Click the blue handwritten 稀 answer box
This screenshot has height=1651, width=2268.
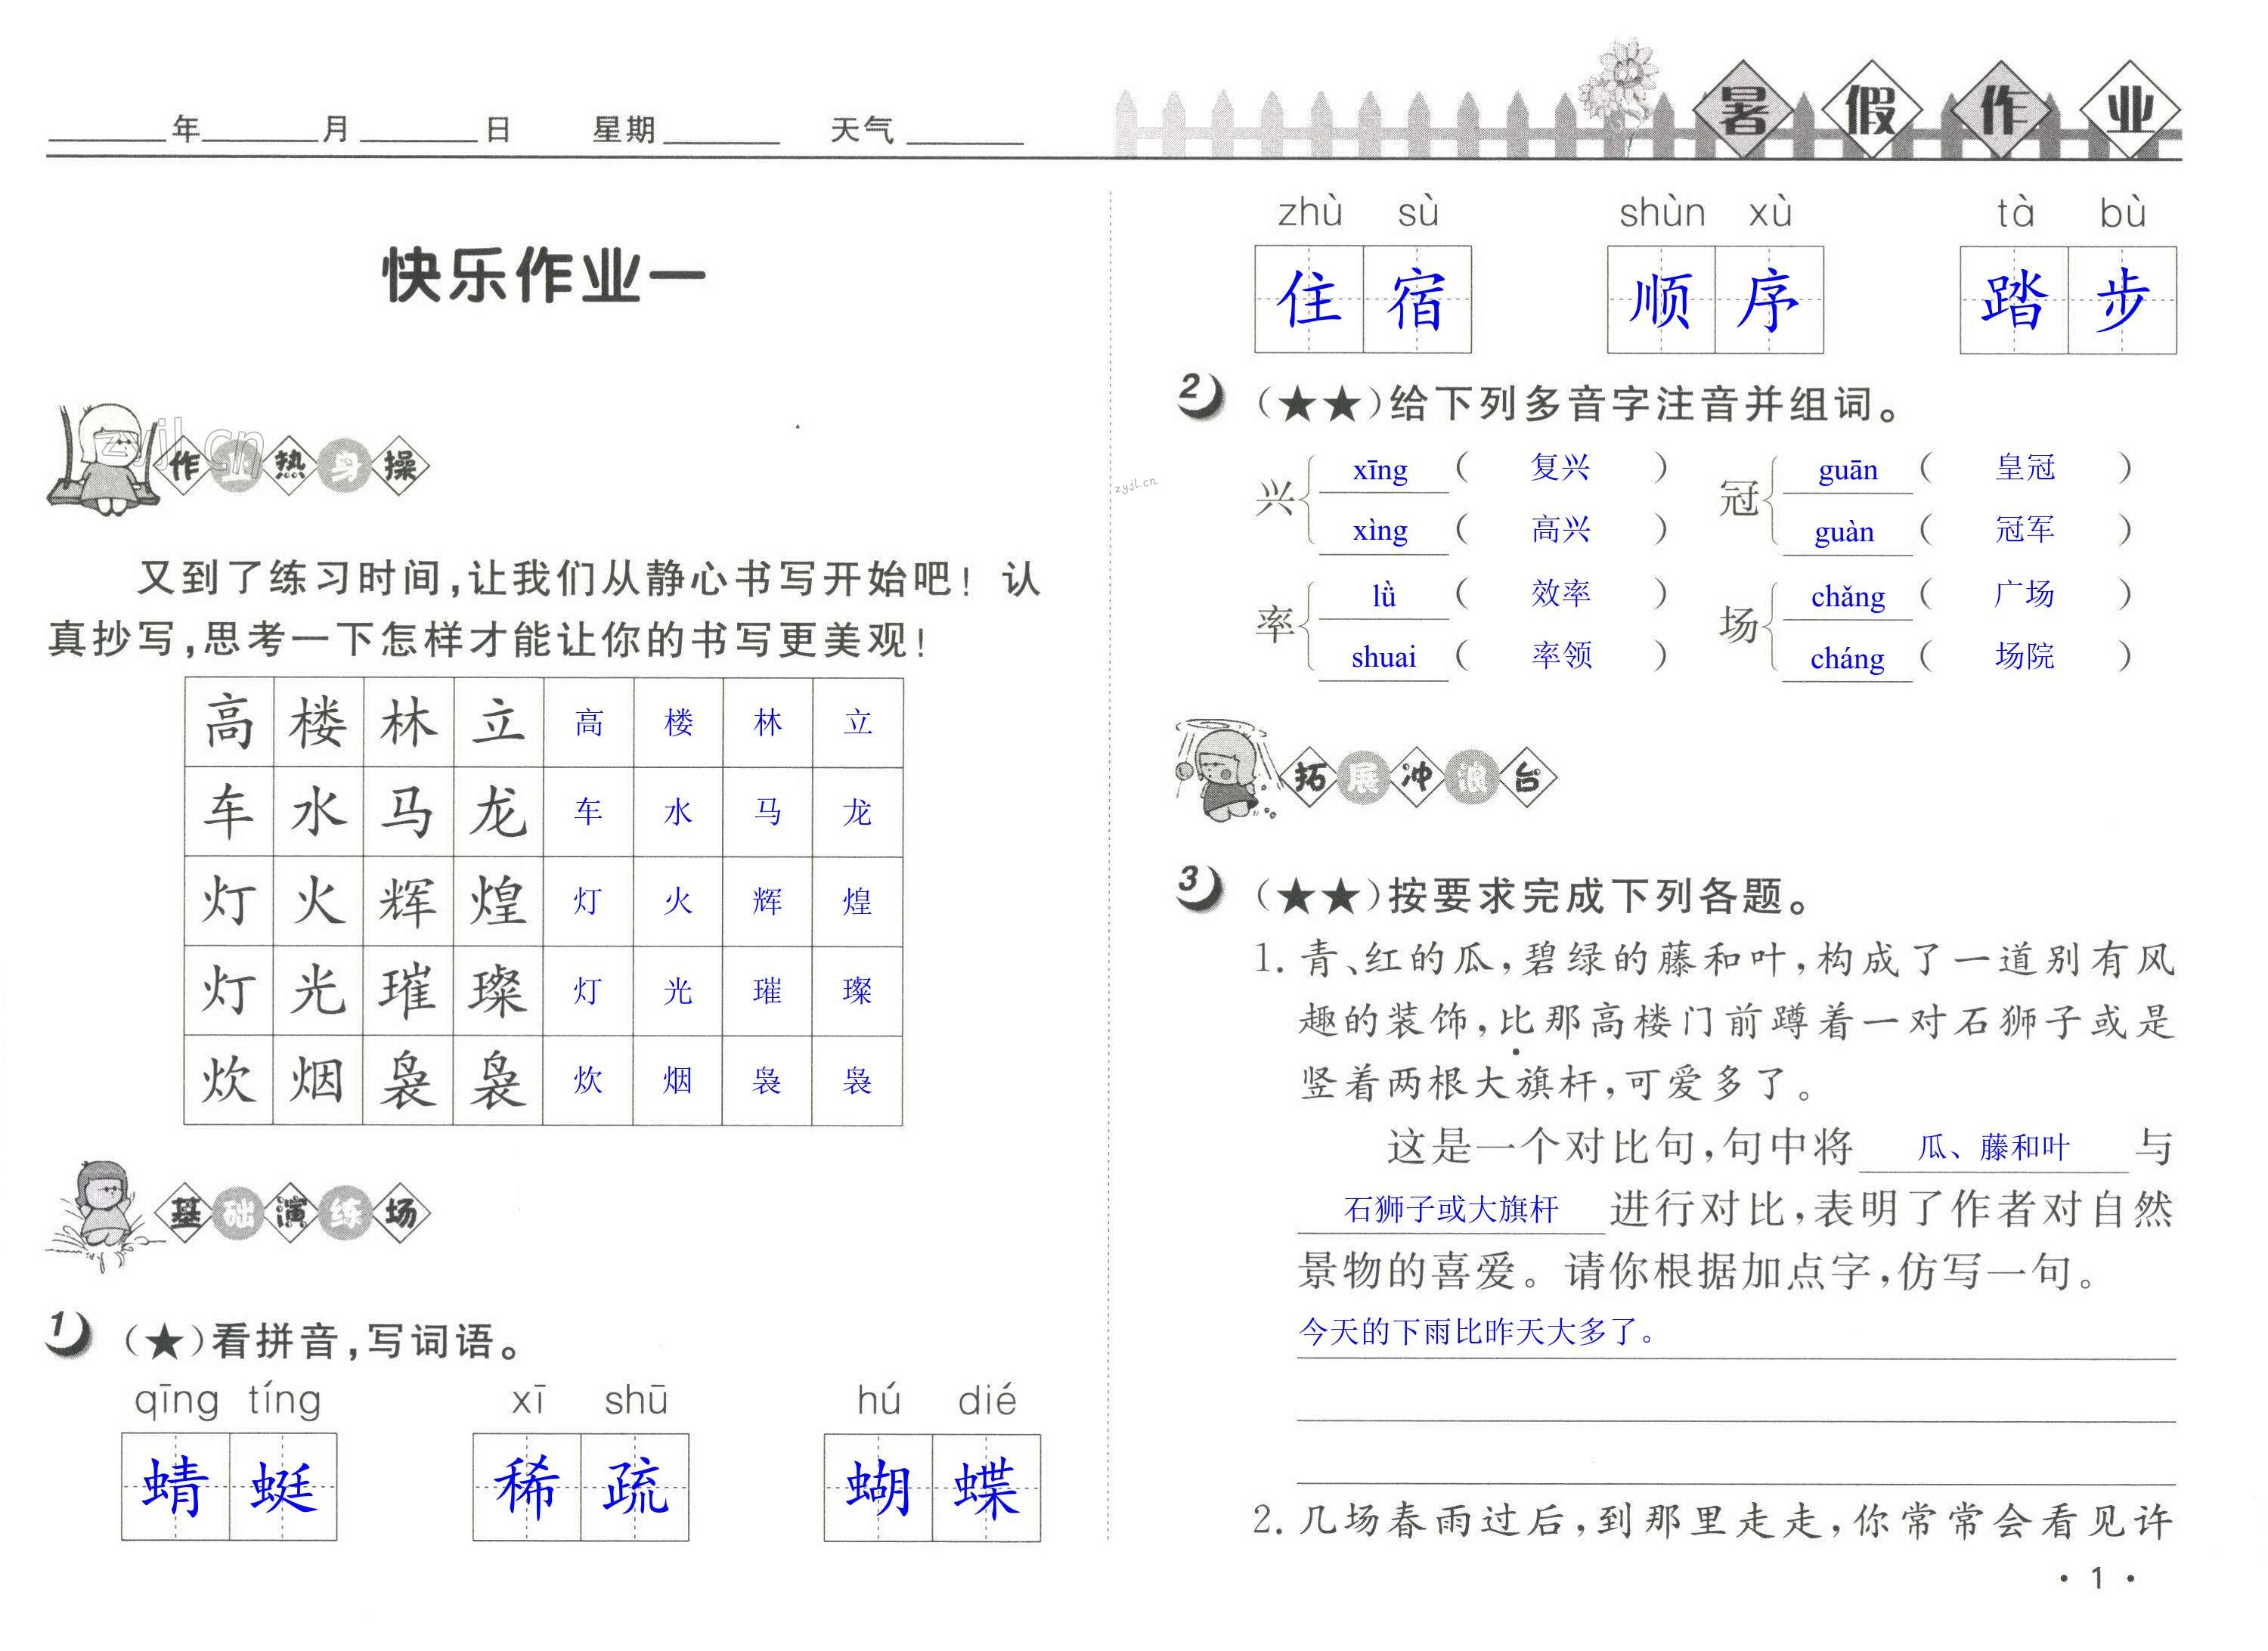tap(527, 1486)
